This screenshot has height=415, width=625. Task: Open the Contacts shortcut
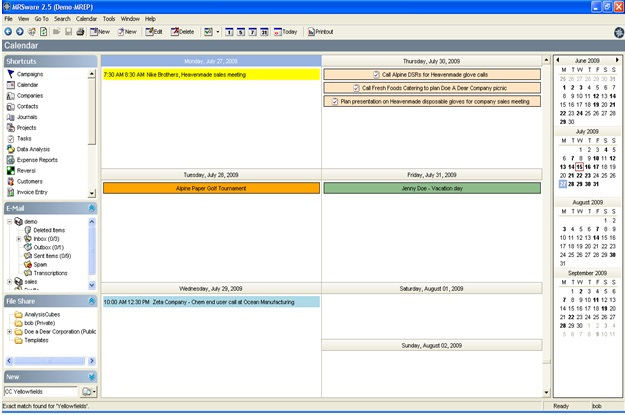[23, 106]
